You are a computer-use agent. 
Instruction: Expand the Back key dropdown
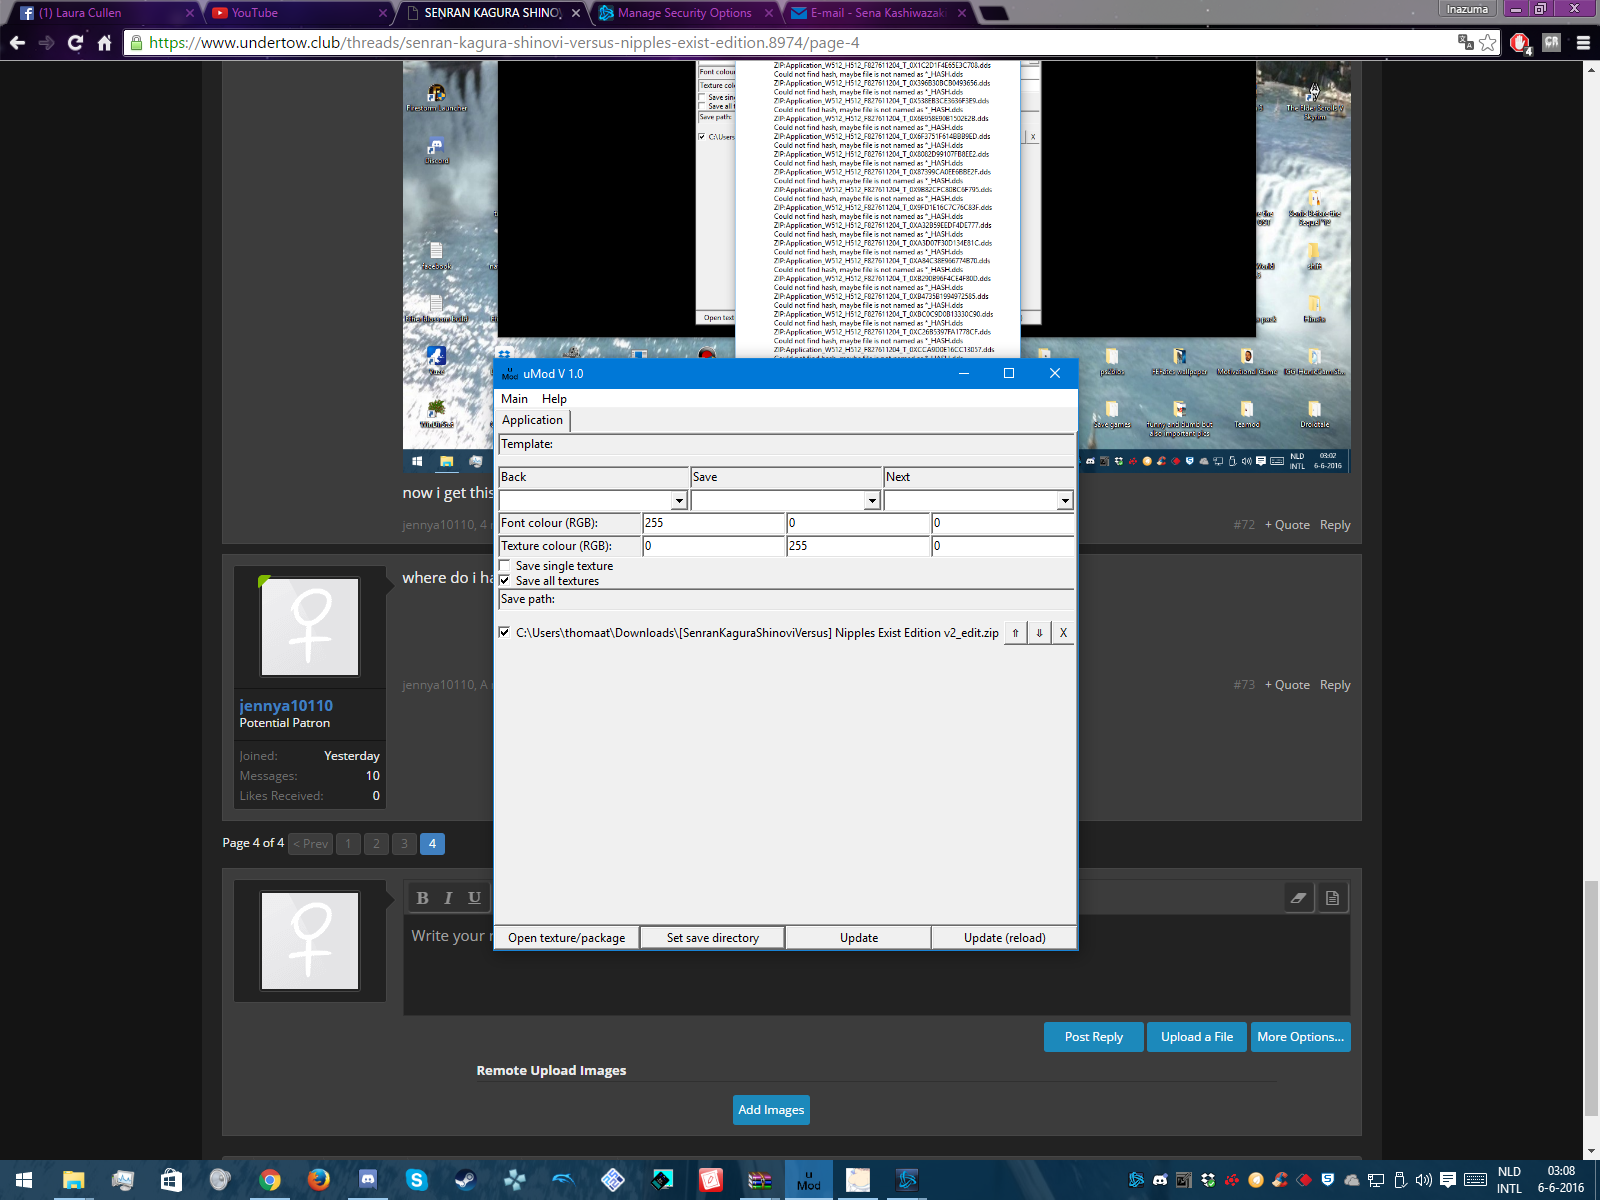679,500
